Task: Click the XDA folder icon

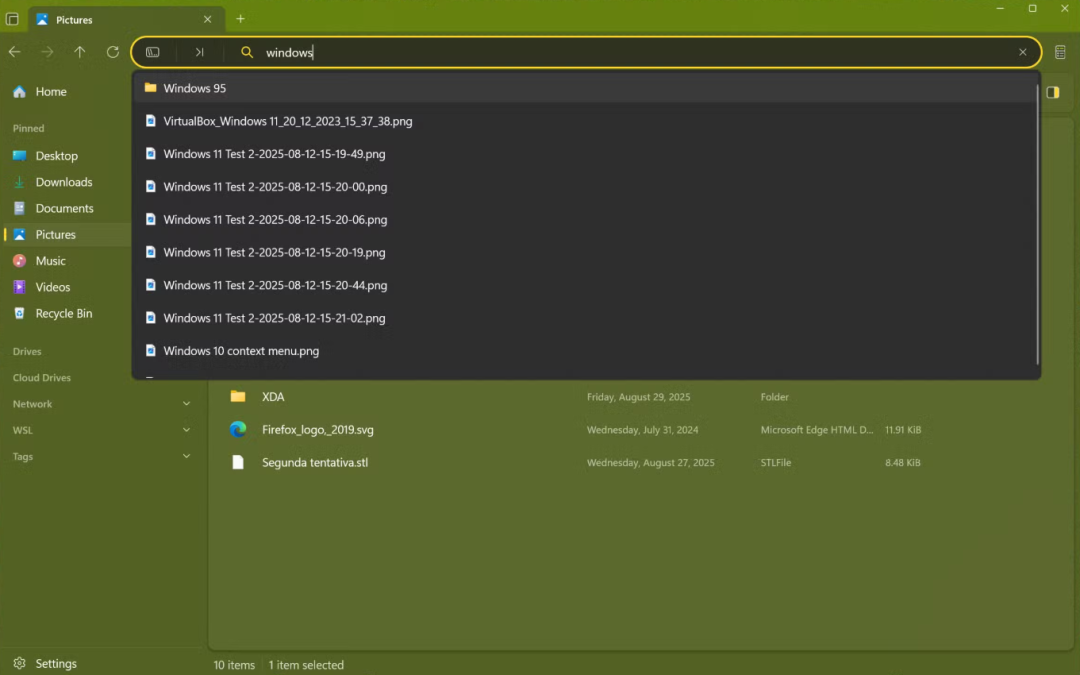Action: [238, 396]
